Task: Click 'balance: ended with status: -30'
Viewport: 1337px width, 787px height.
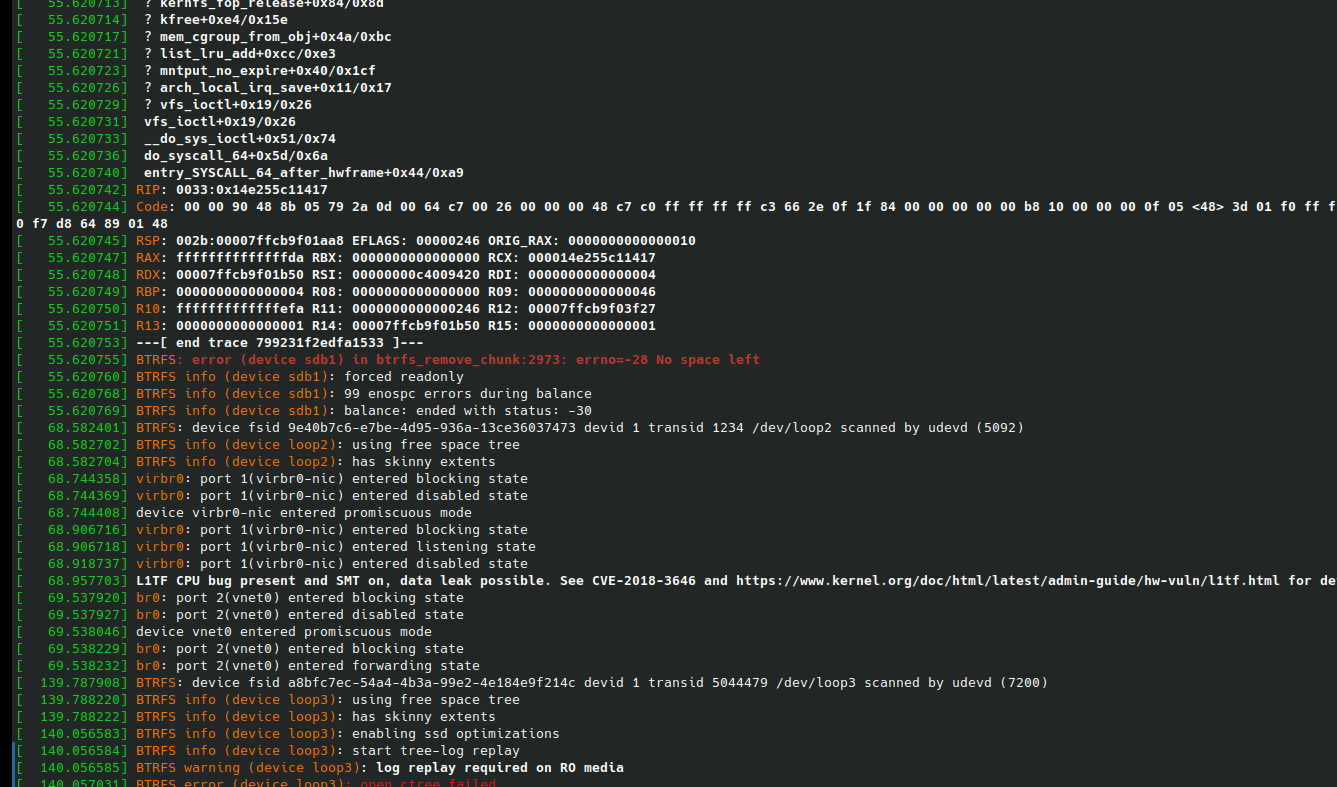Action: pos(468,411)
